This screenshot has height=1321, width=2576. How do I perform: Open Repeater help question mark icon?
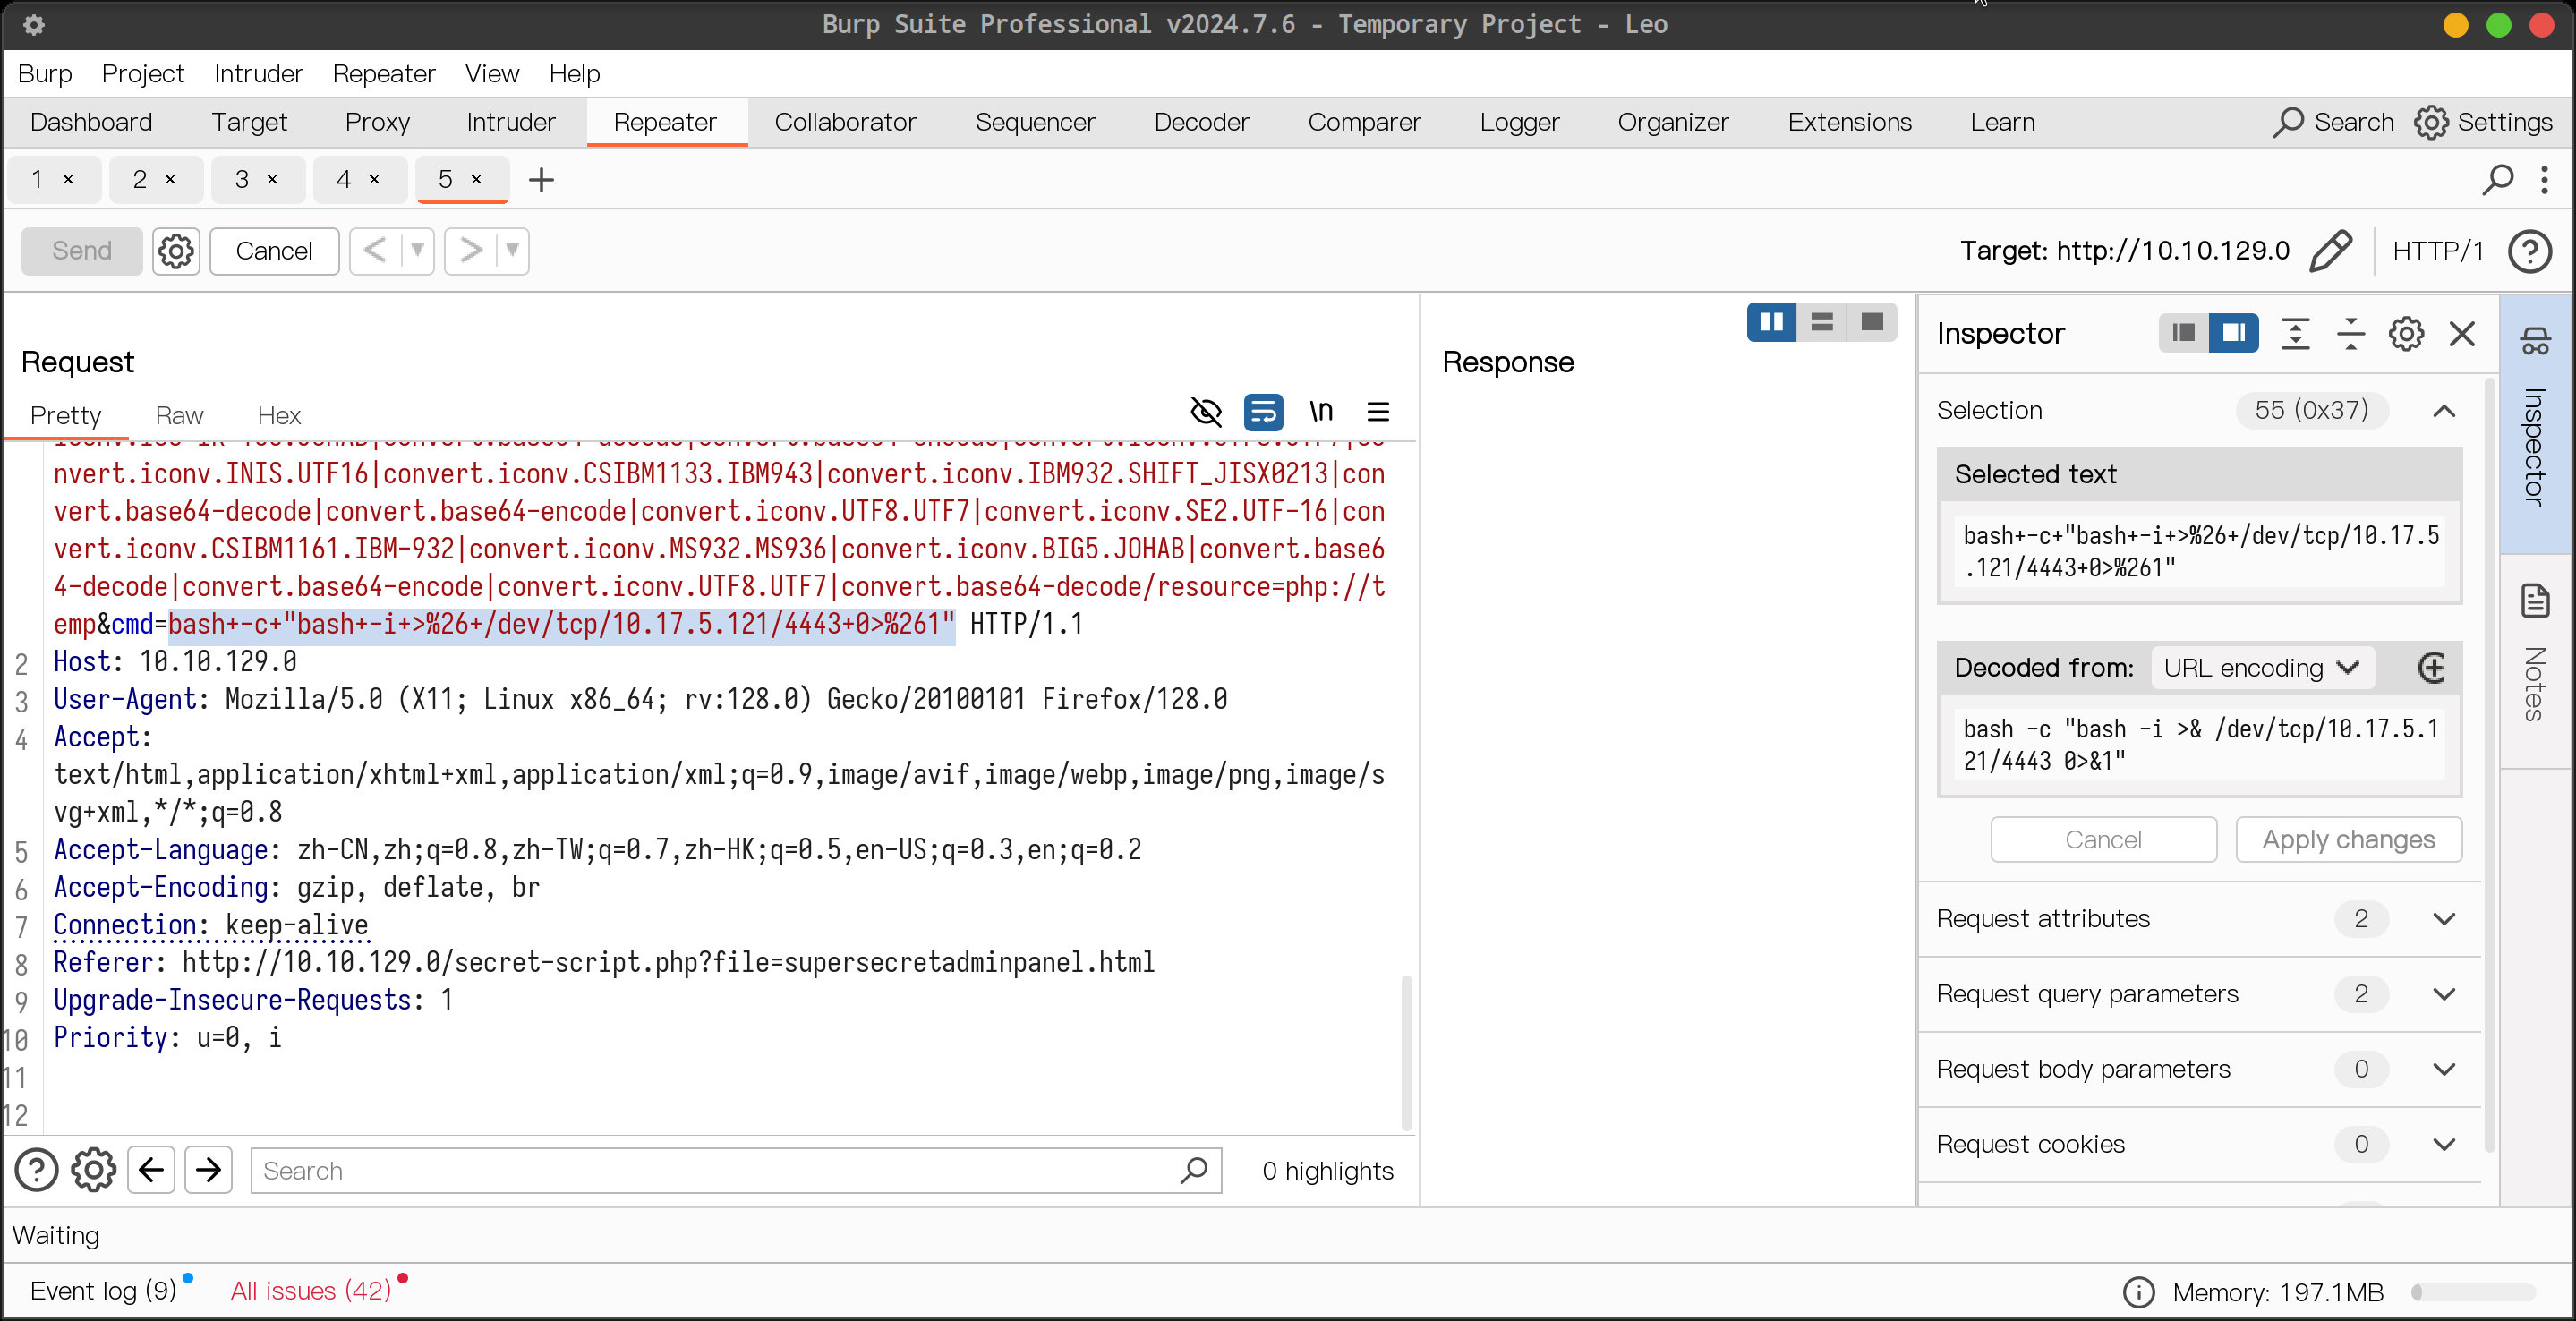[2529, 251]
